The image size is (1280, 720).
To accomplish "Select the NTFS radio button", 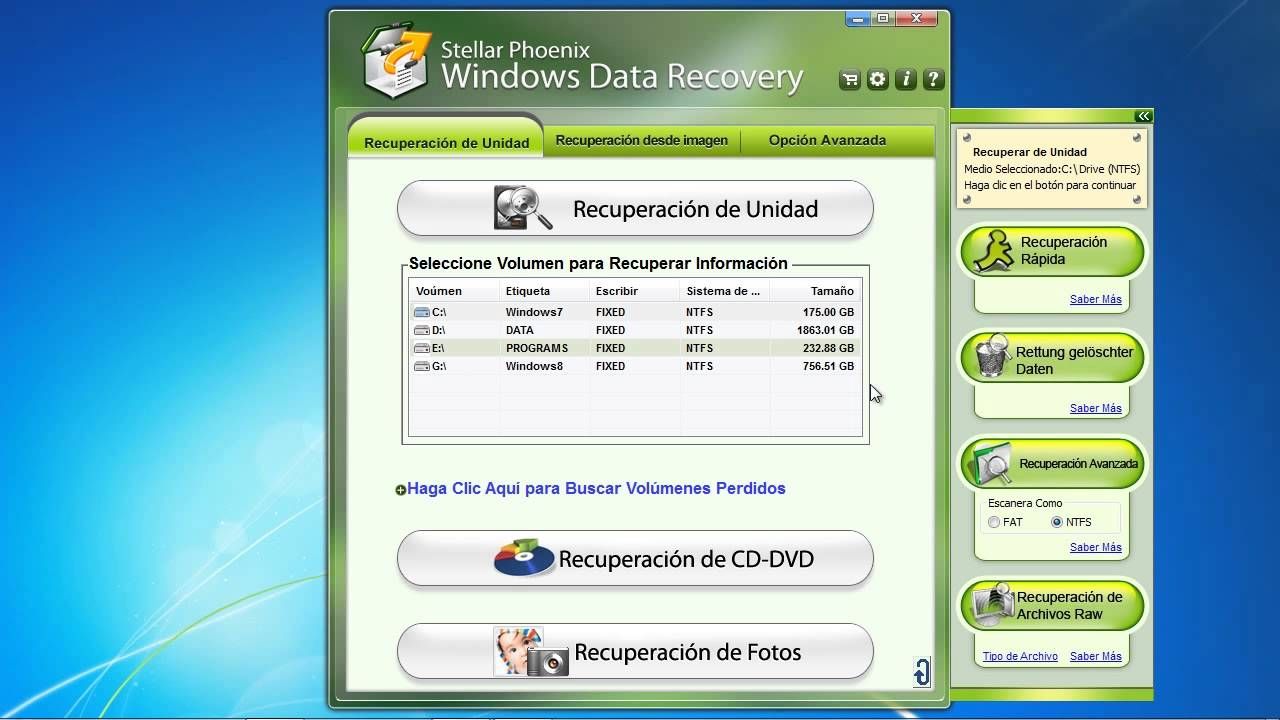I will [1057, 522].
